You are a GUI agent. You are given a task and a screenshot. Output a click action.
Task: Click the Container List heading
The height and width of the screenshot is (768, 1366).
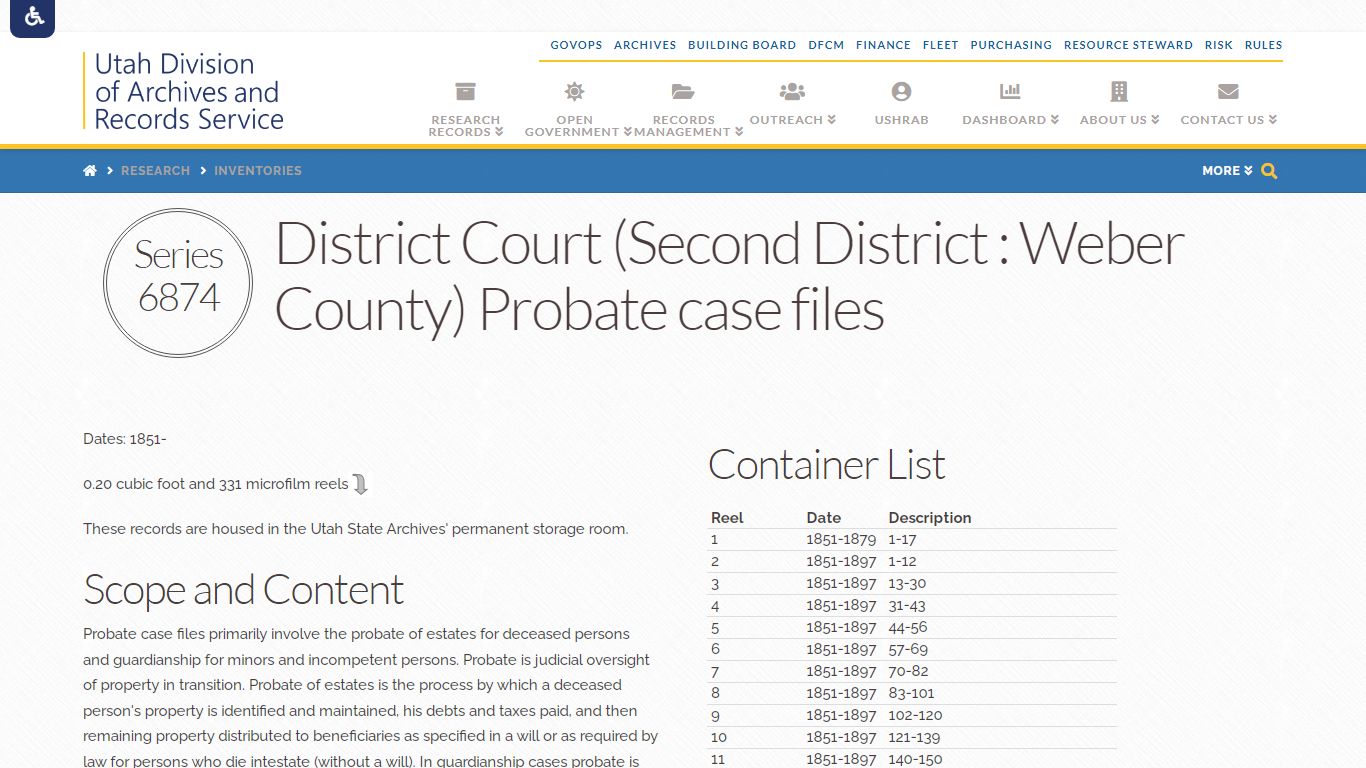[x=826, y=465]
